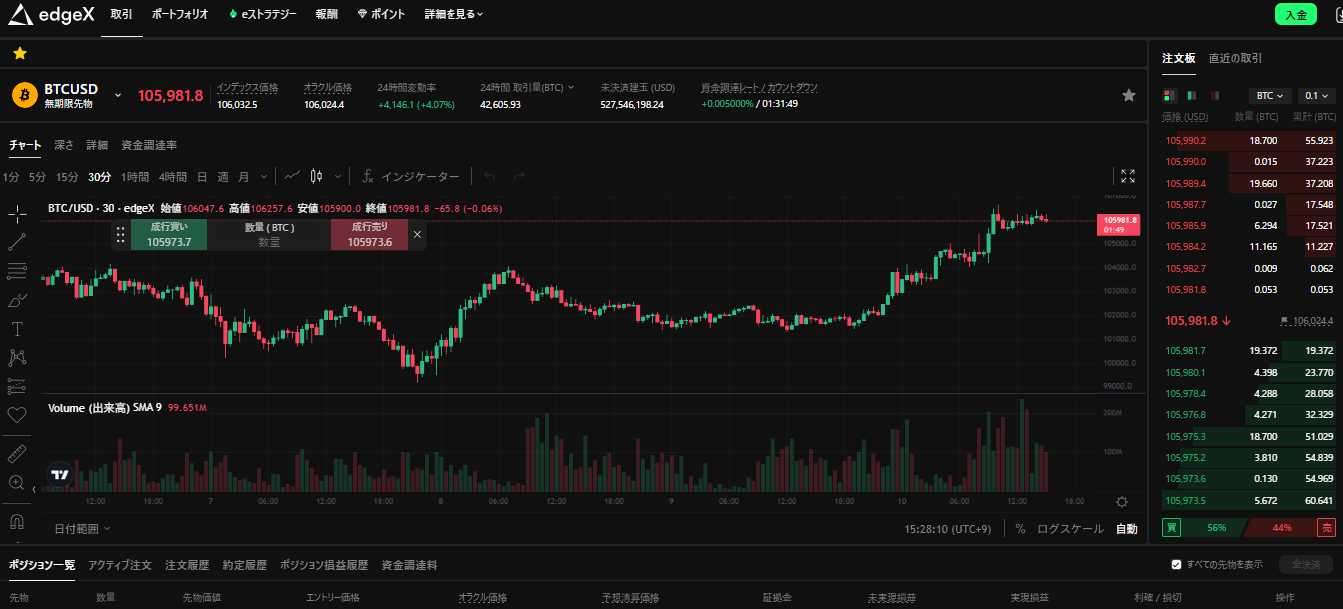Toggle the ログスケール log scale option
The height and width of the screenshot is (609, 1343).
pyautogui.click(x=1070, y=529)
